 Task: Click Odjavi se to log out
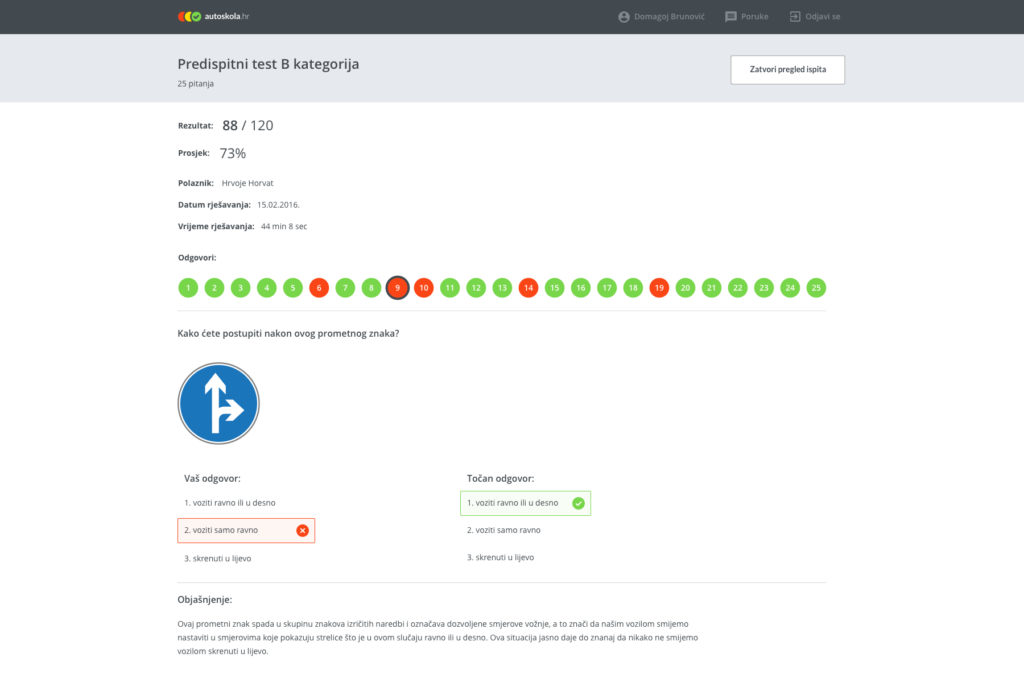(814, 17)
